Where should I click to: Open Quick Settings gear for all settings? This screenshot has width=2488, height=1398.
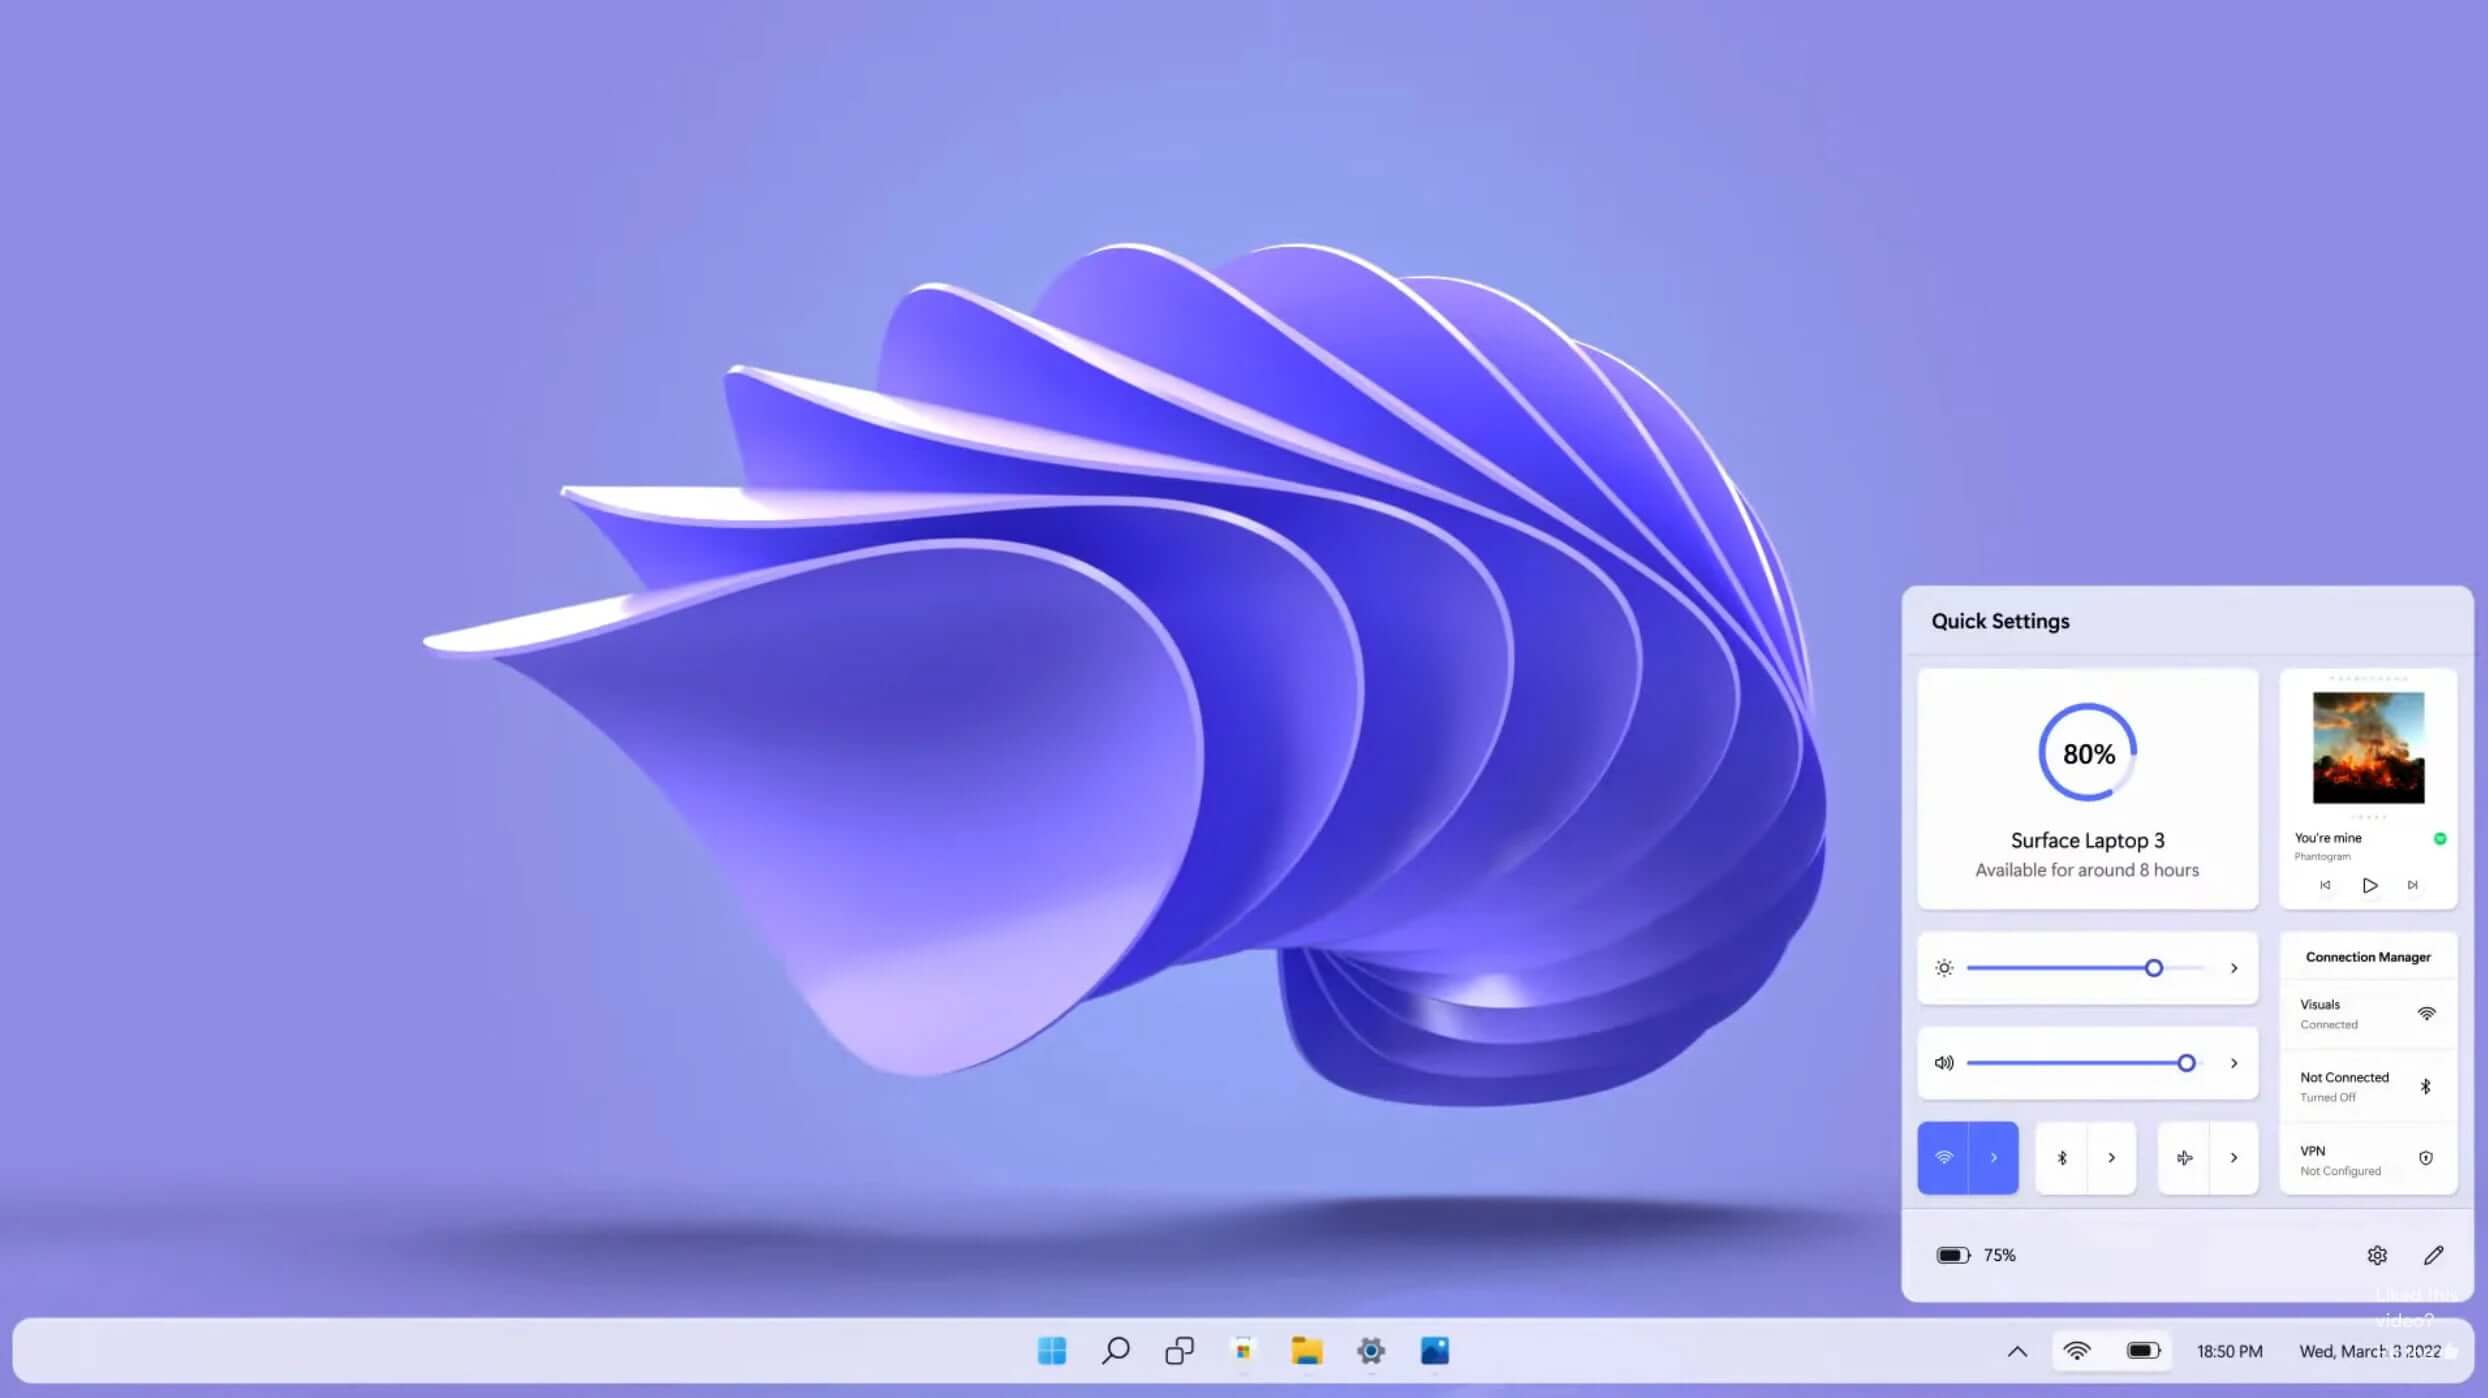tap(2378, 1255)
